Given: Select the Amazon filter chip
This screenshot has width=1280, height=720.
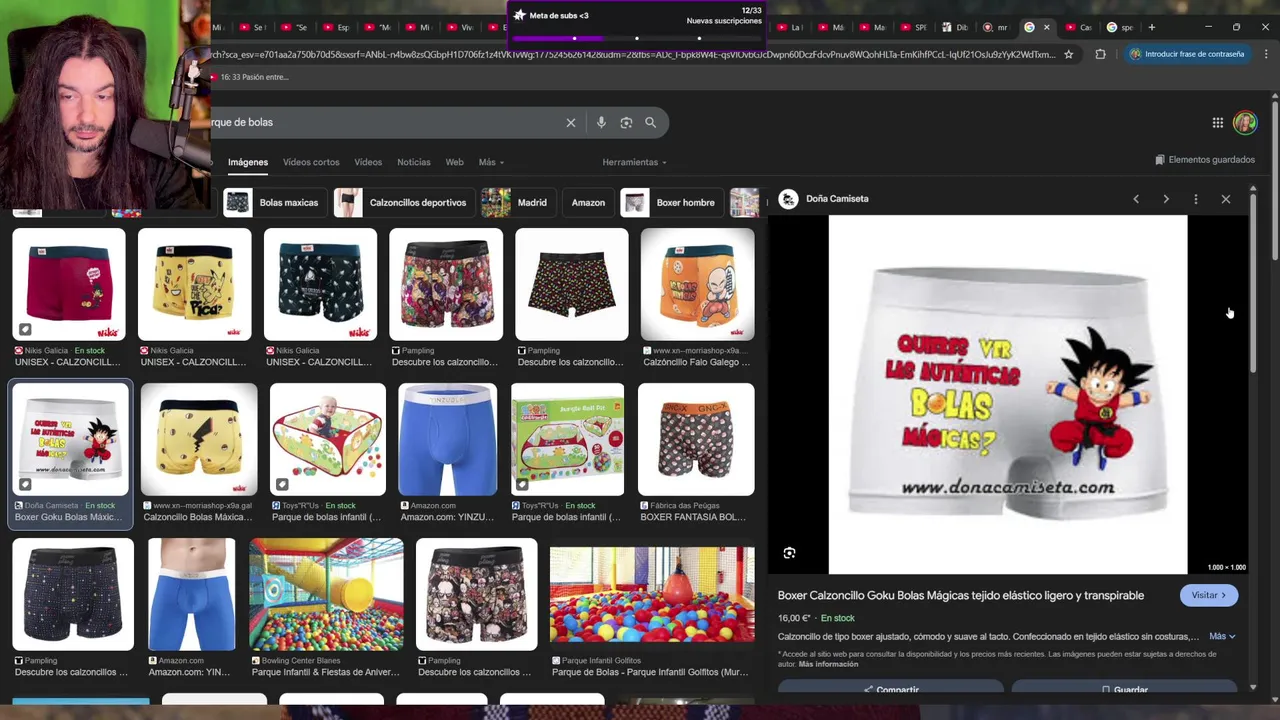Looking at the screenshot, I should pyautogui.click(x=588, y=203).
